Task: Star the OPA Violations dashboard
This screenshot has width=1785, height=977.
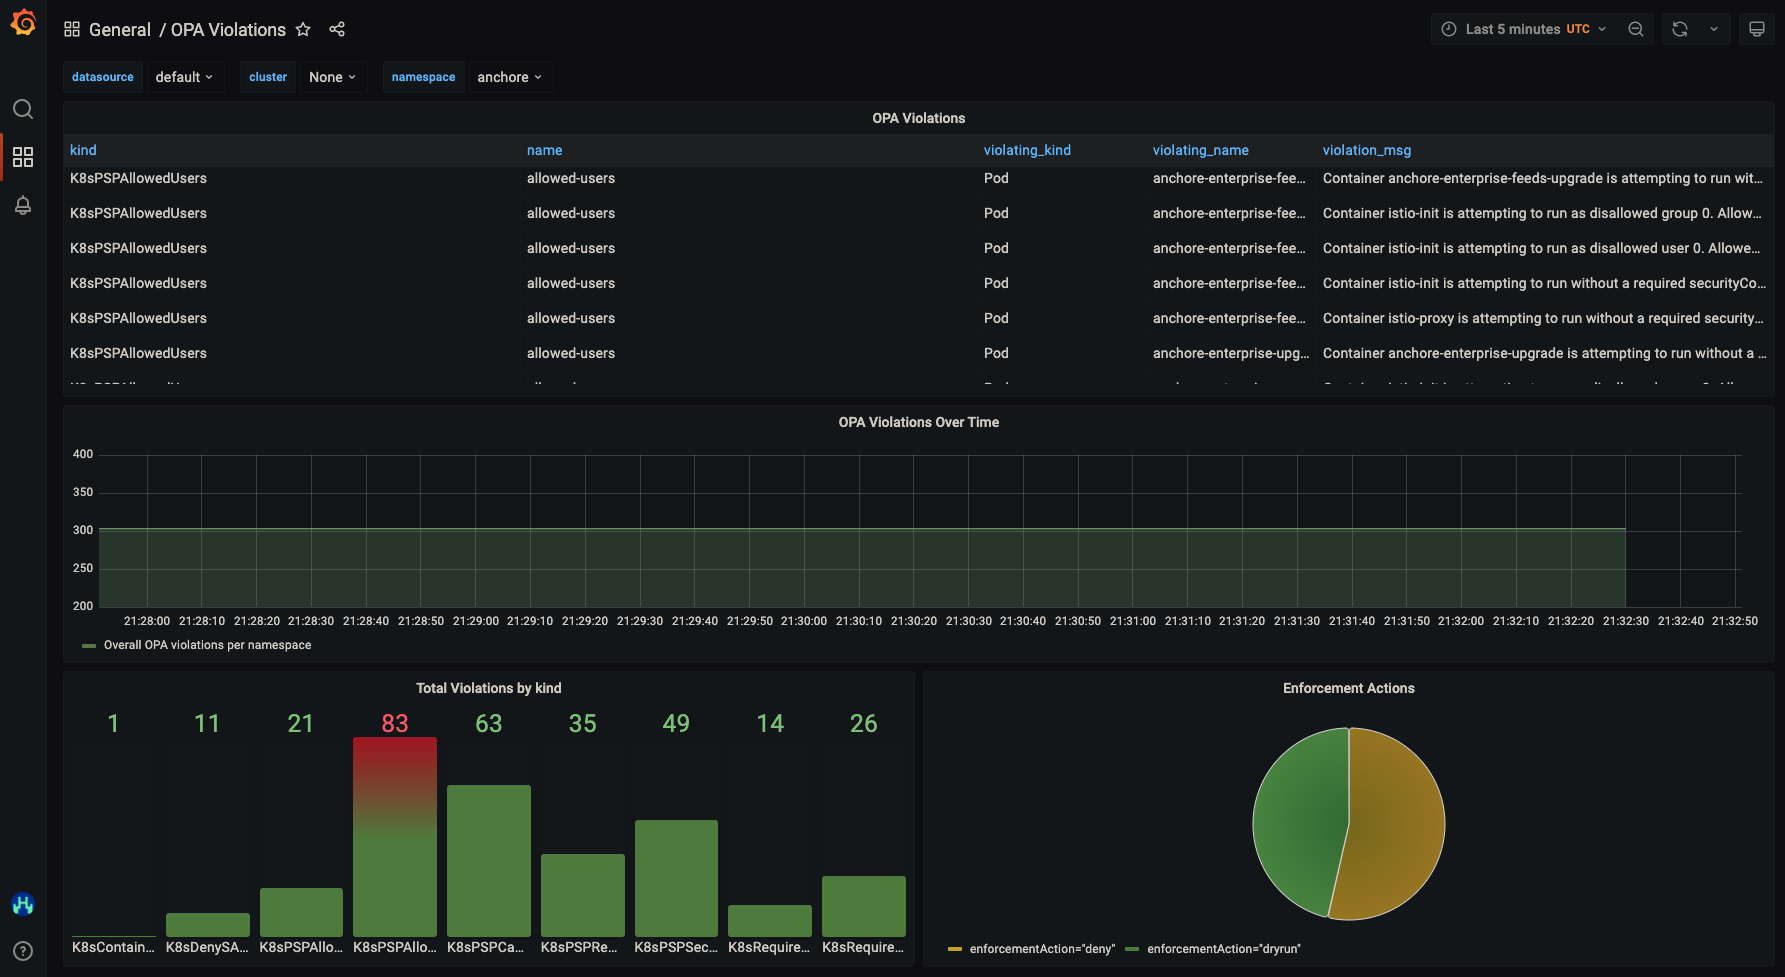Action: coord(303,30)
